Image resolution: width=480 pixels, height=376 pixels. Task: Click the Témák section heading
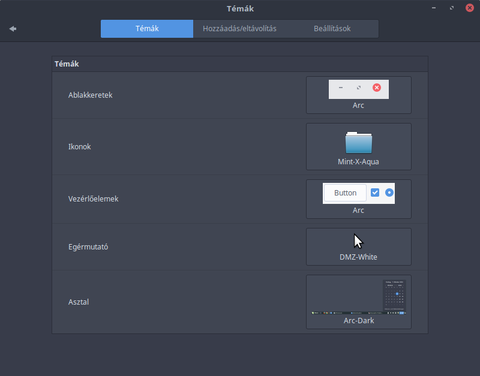(67, 64)
